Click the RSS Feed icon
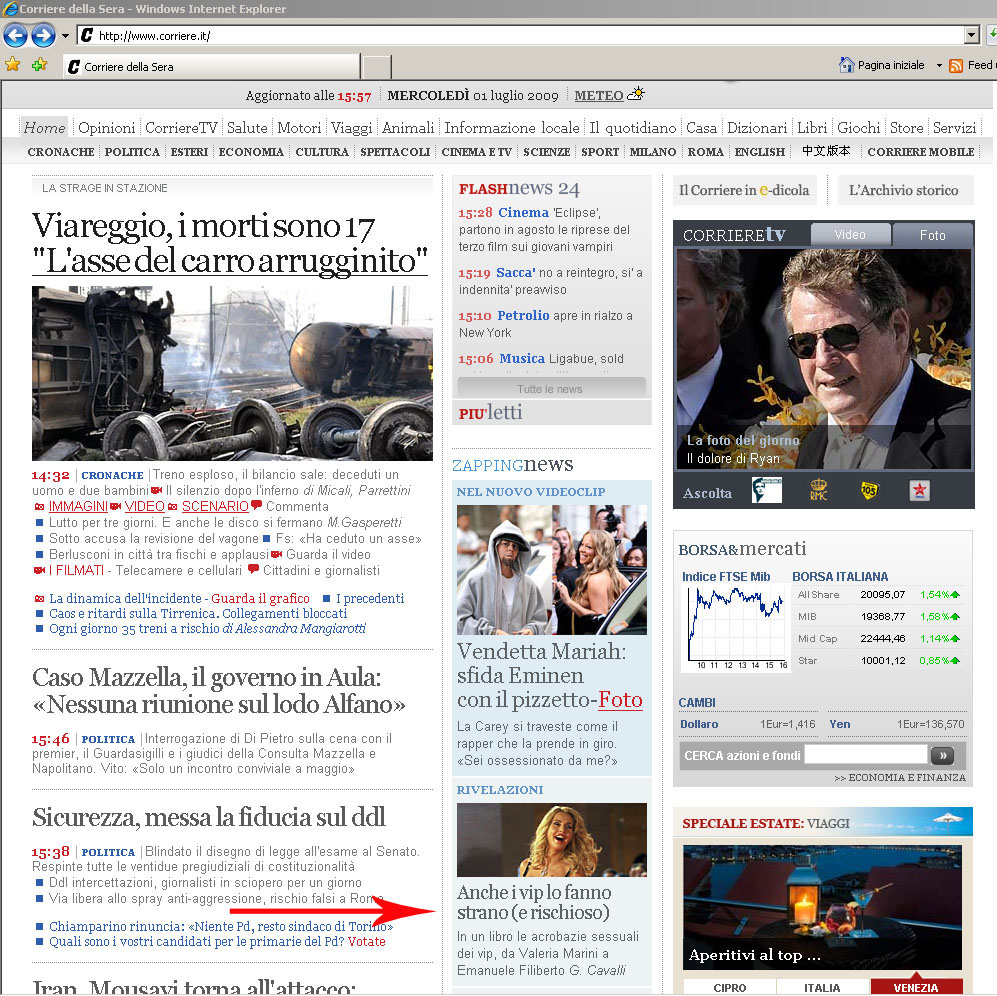This screenshot has width=997, height=996. click(x=955, y=66)
